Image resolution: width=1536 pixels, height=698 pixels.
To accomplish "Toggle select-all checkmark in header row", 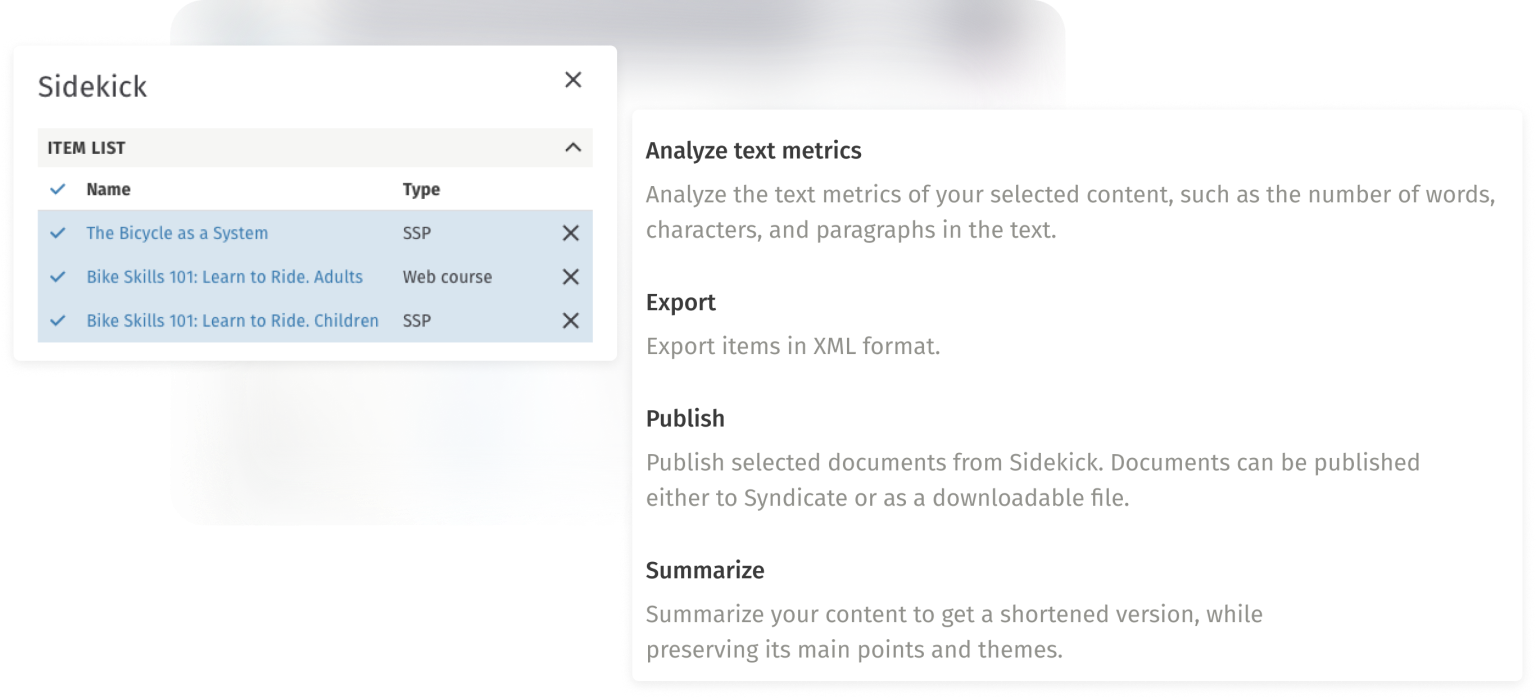I will (x=58, y=189).
